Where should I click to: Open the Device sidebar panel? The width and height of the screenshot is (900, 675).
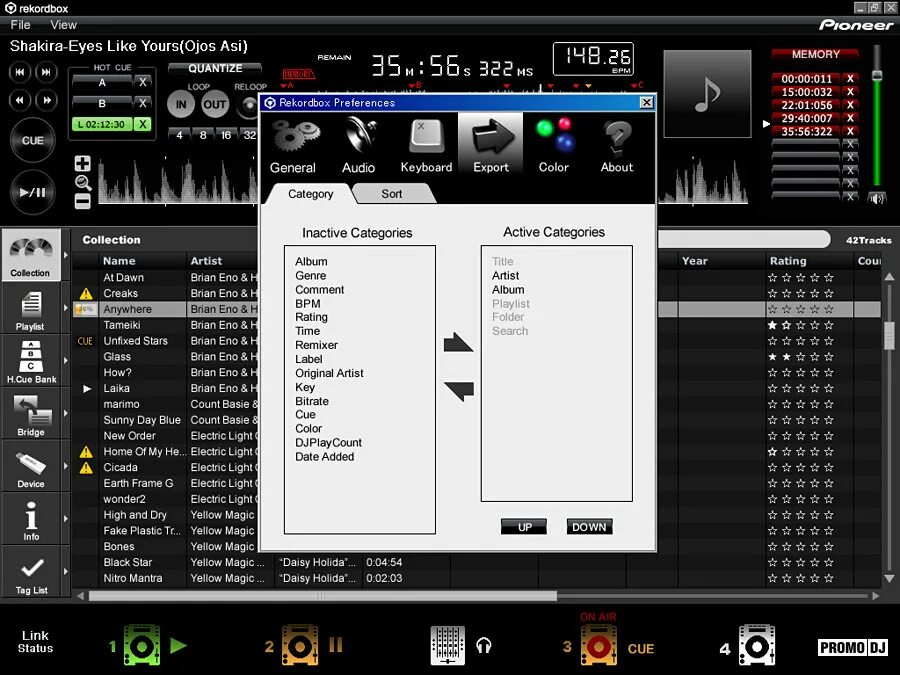click(x=31, y=467)
